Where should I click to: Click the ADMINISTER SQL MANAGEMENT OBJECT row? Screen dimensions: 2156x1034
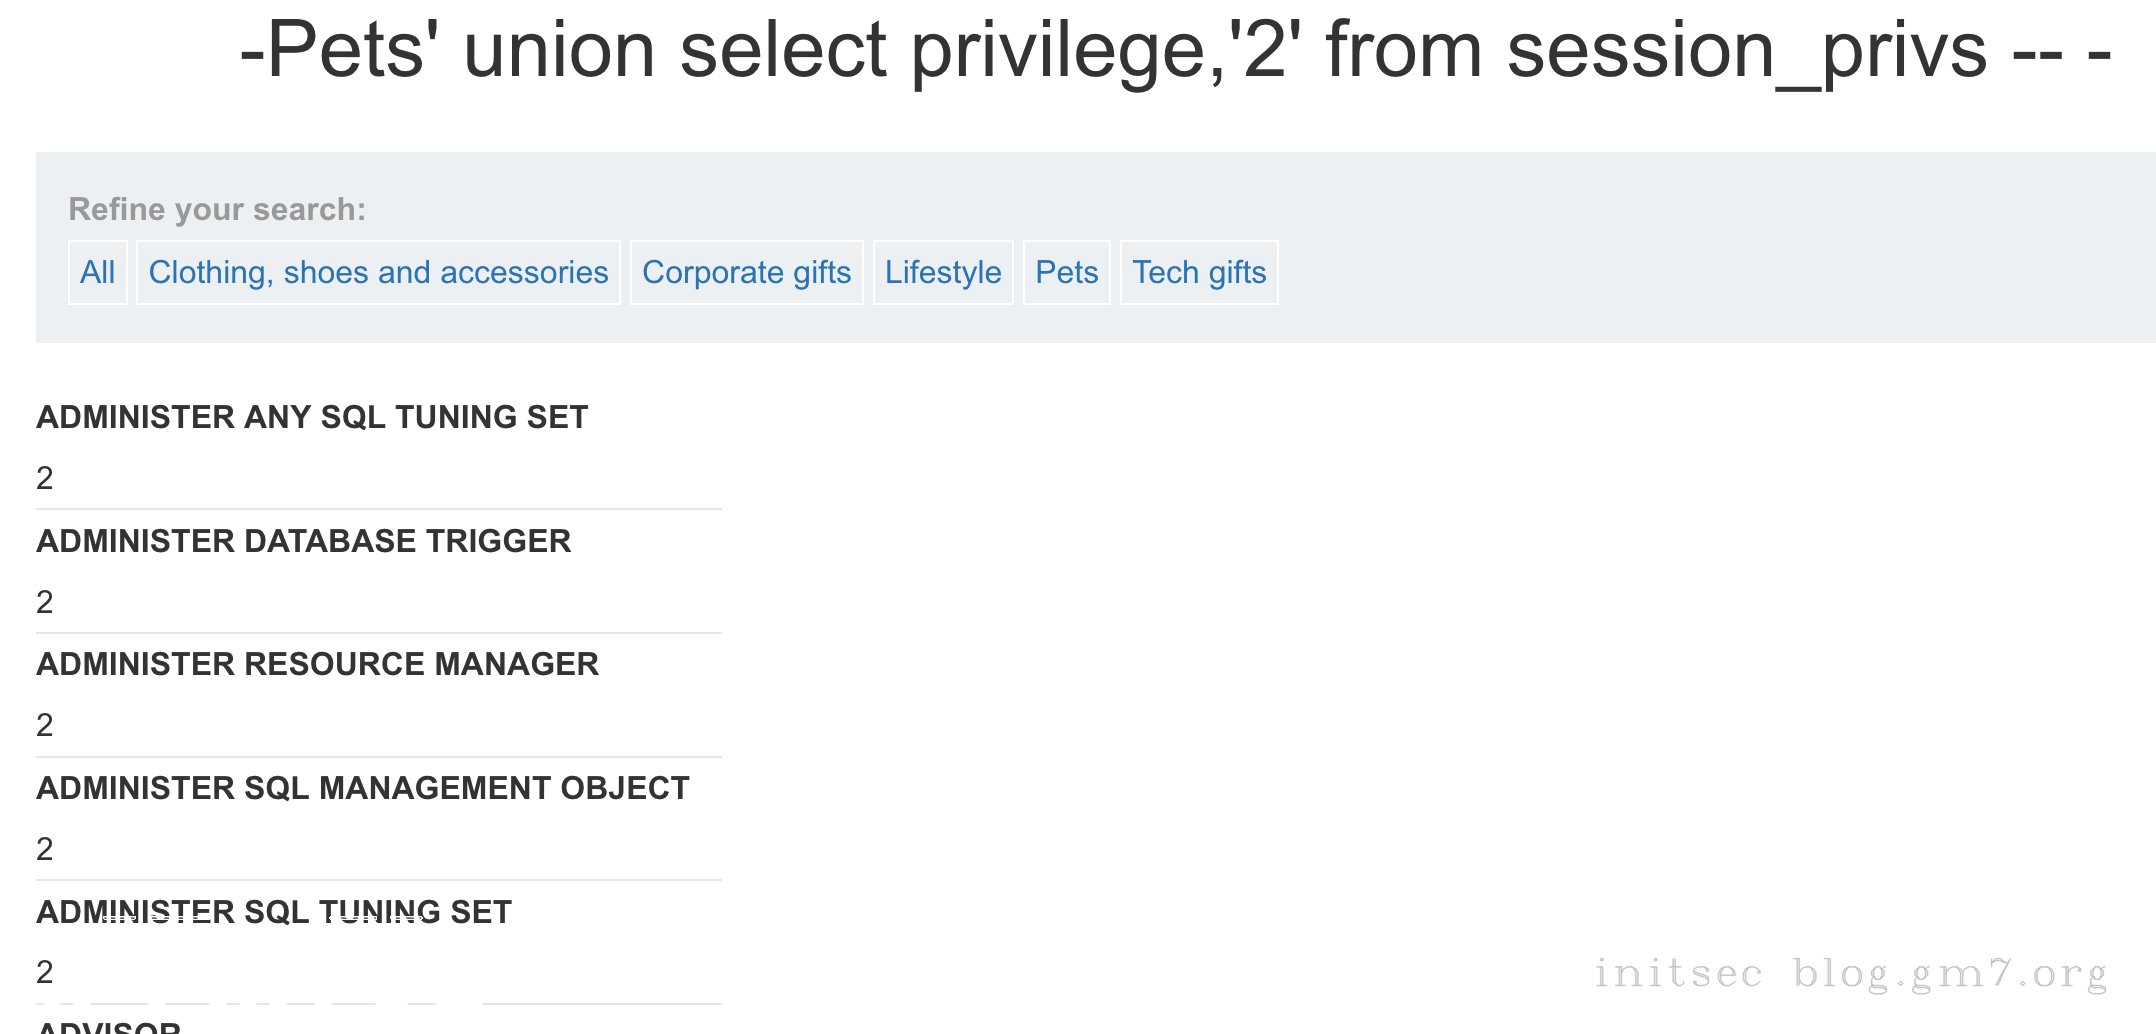pyautogui.click(x=363, y=788)
